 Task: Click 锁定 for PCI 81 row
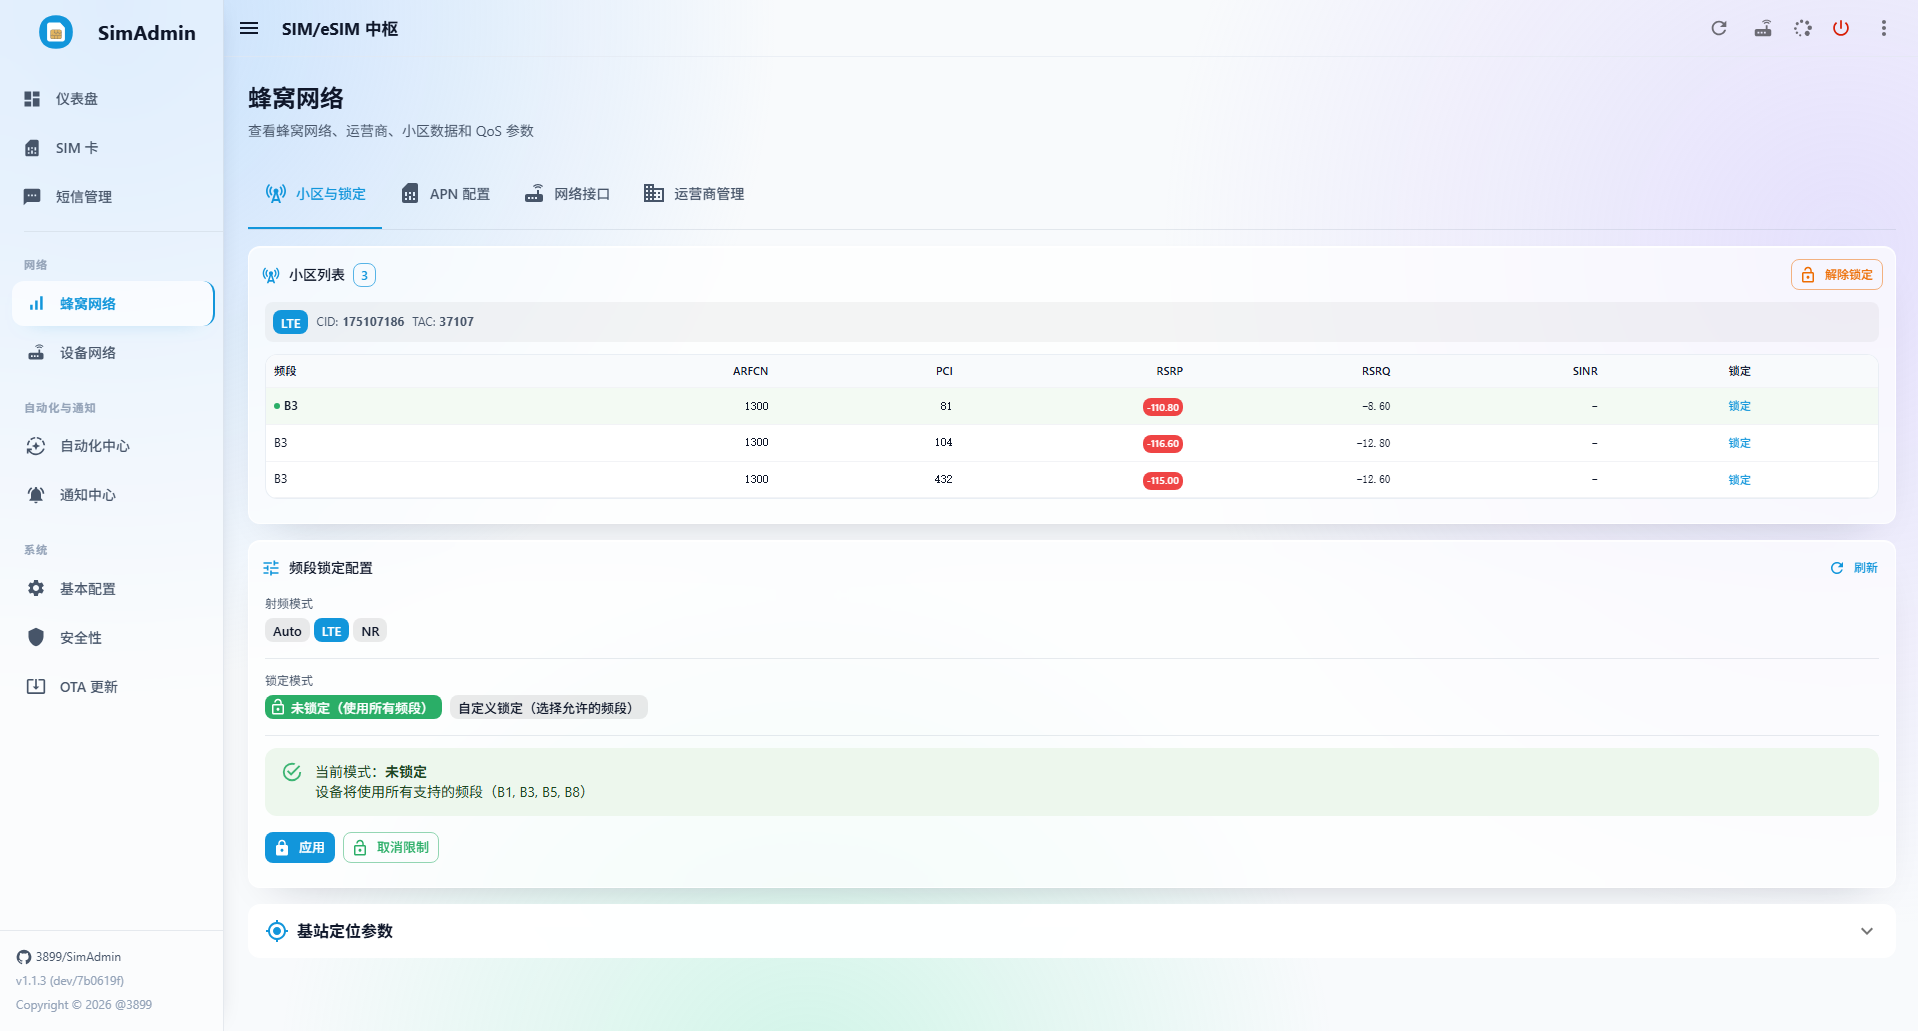1740,406
